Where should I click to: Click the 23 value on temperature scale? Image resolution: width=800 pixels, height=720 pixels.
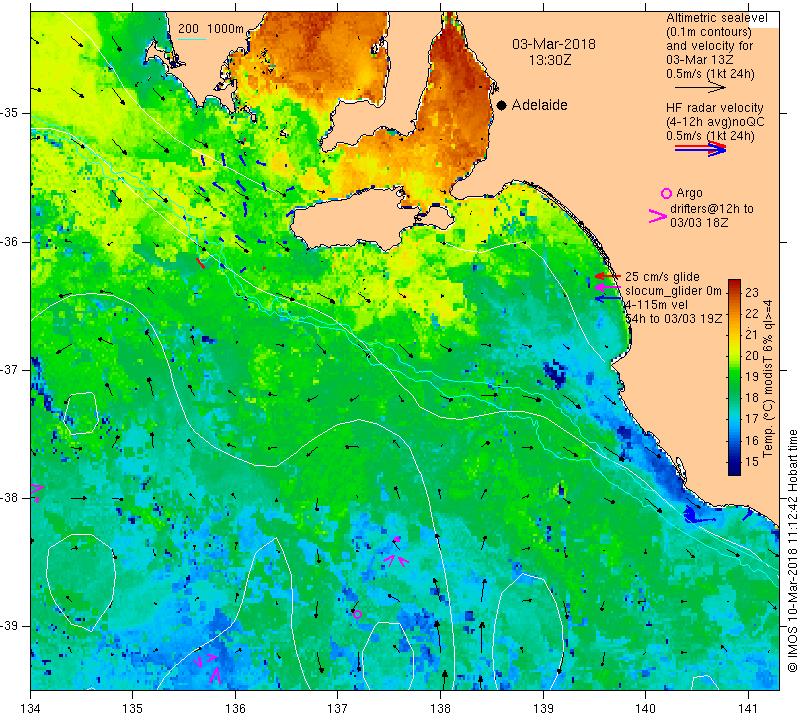pyautogui.click(x=752, y=292)
